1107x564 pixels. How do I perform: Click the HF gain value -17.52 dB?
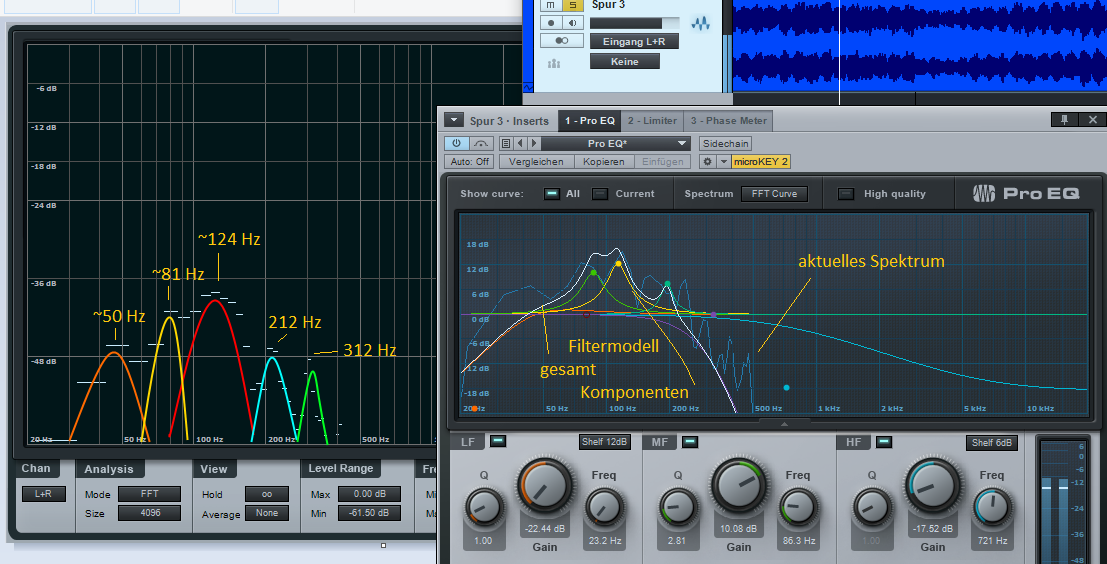tap(933, 529)
